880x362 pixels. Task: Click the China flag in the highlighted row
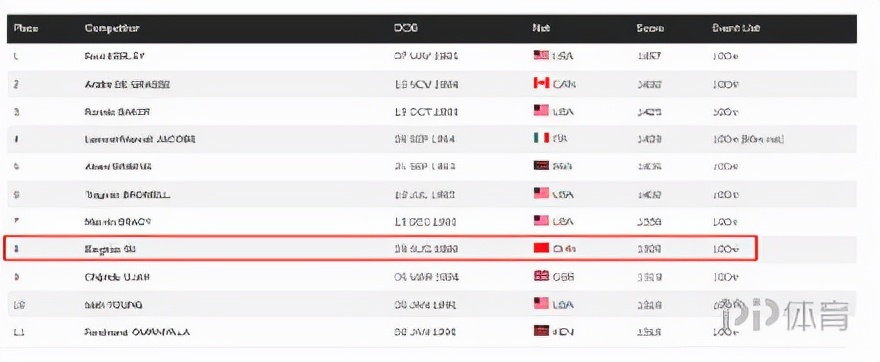541,248
